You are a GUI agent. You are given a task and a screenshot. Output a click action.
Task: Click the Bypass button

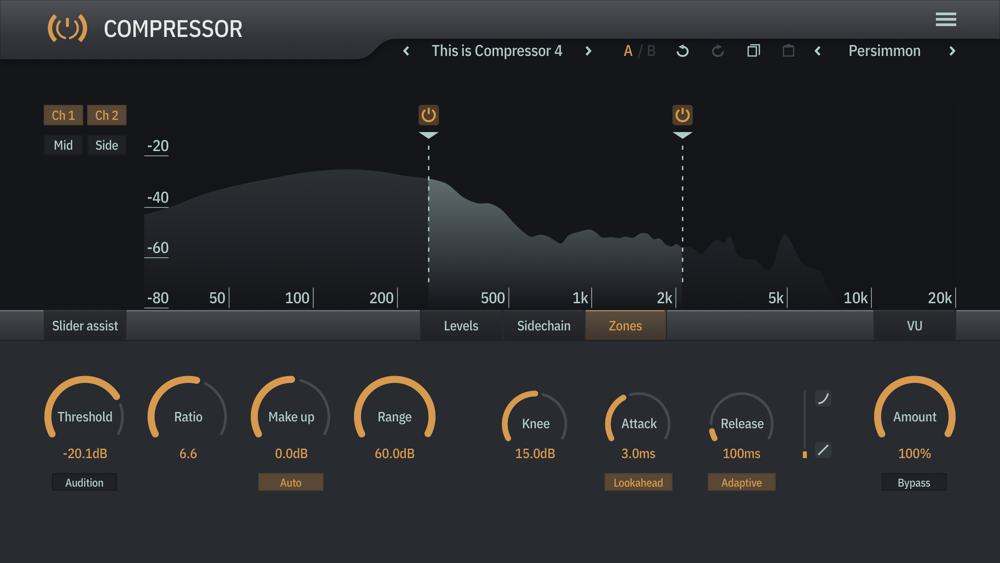[x=914, y=483]
